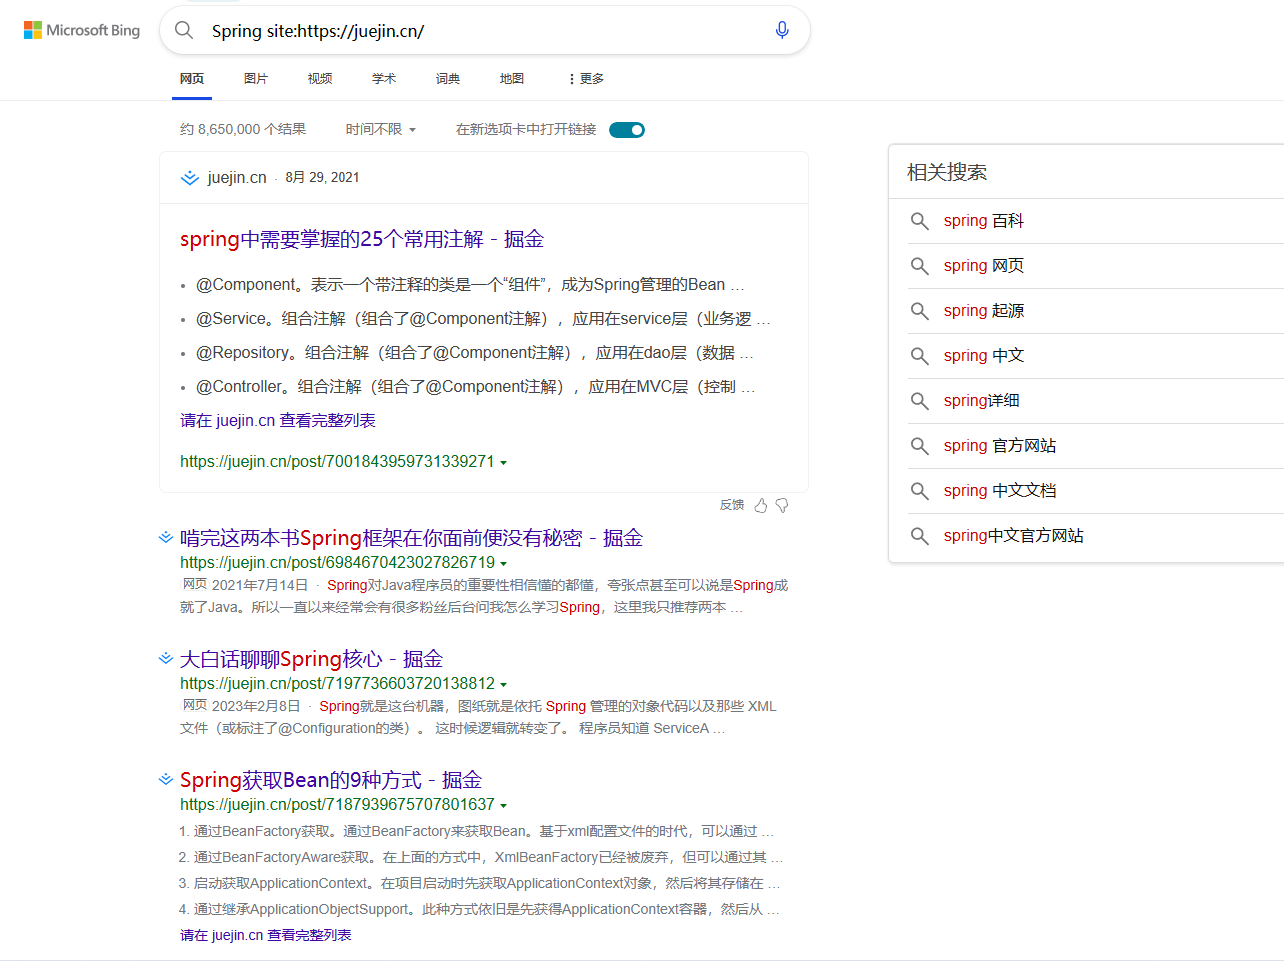Viewport: 1284px width, 961px height.
Task: Click the 反馈 feedback label
Action: pos(732,505)
